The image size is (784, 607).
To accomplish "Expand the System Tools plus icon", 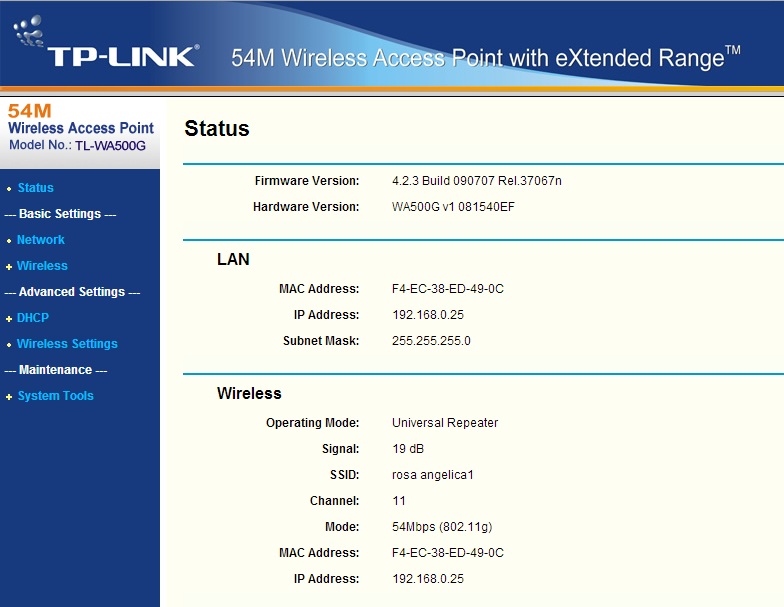I will (8, 397).
